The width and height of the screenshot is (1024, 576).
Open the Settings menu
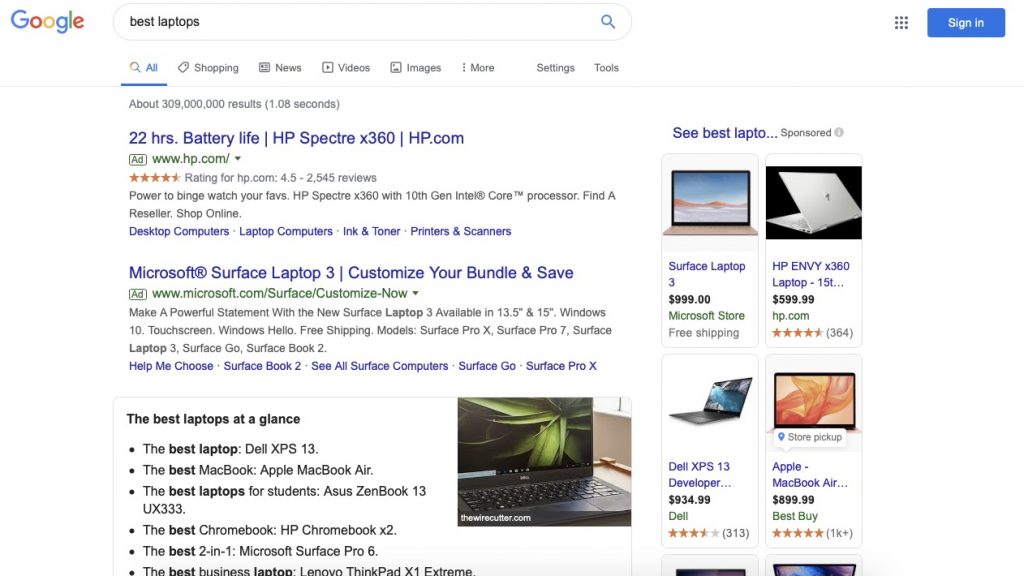tap(555, 67)
